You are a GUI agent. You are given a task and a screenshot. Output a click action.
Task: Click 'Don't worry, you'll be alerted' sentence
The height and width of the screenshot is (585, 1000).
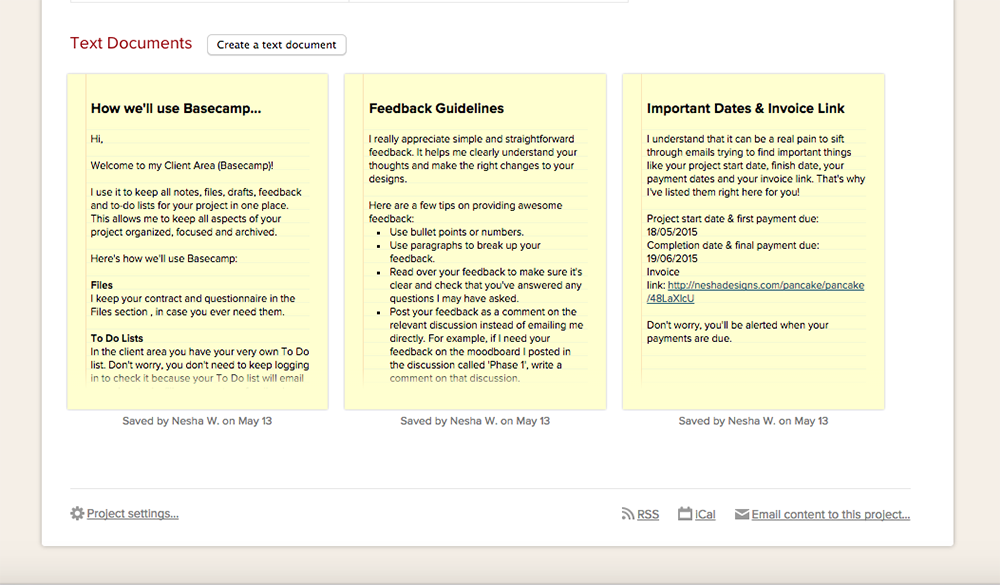[x=737, y=332]
